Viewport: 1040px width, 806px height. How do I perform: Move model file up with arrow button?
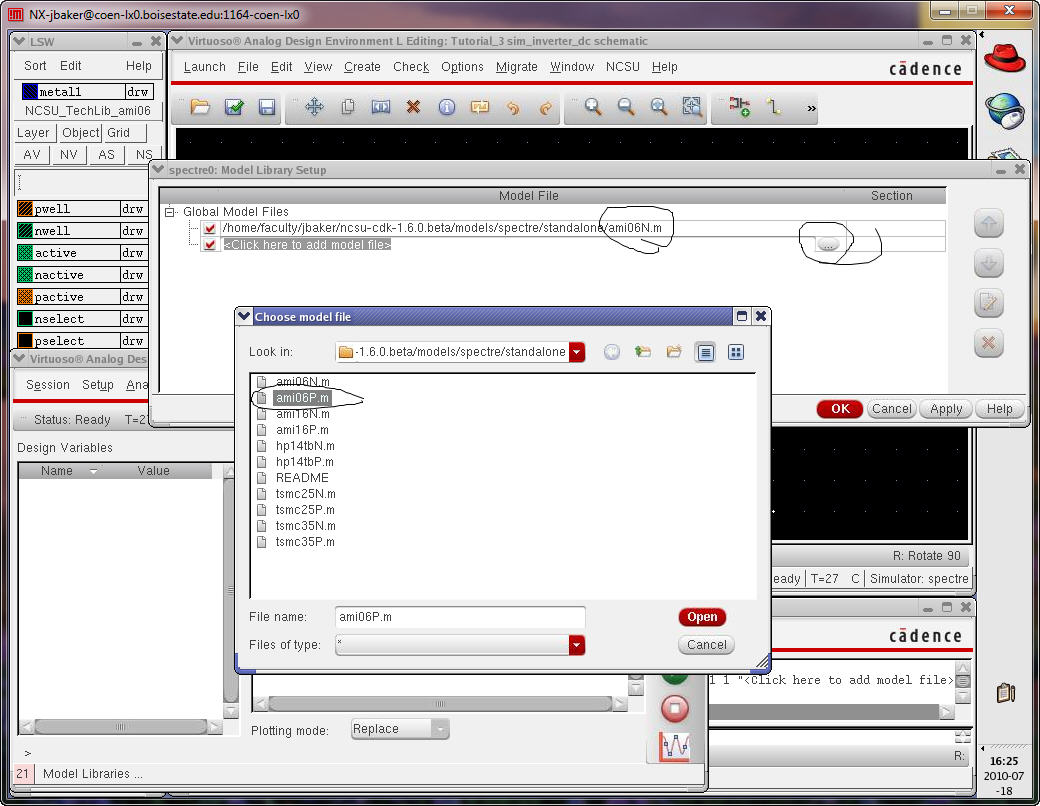(988, 225)
